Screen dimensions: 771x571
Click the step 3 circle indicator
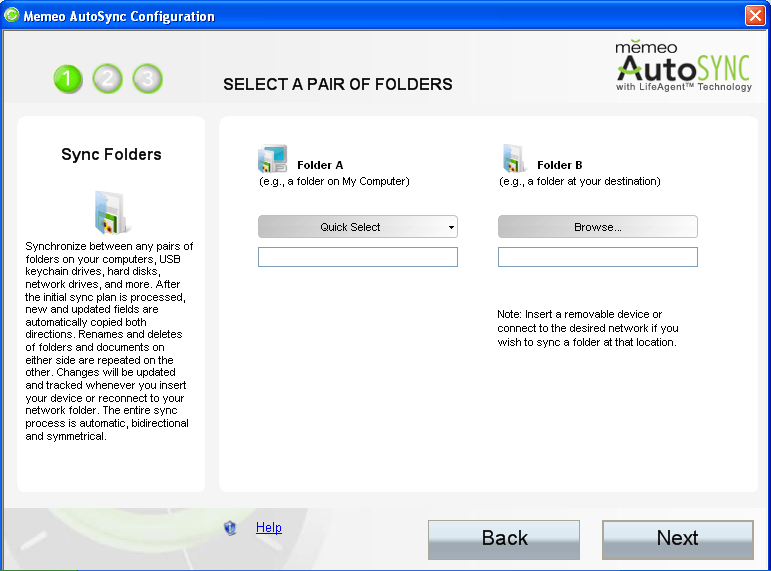tap(147, 79)
